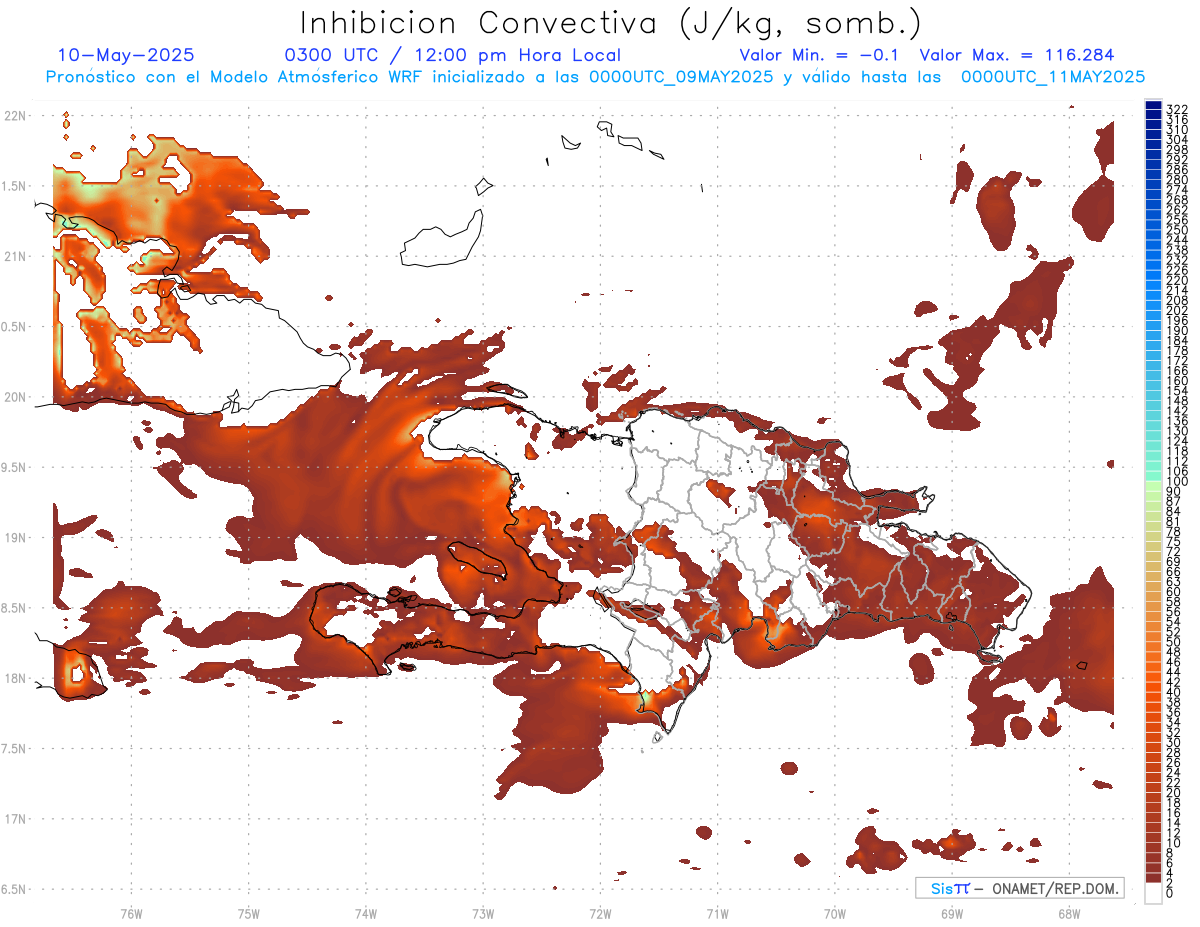
Task: Click the 18N latitude label
Action: click(14, 678)
